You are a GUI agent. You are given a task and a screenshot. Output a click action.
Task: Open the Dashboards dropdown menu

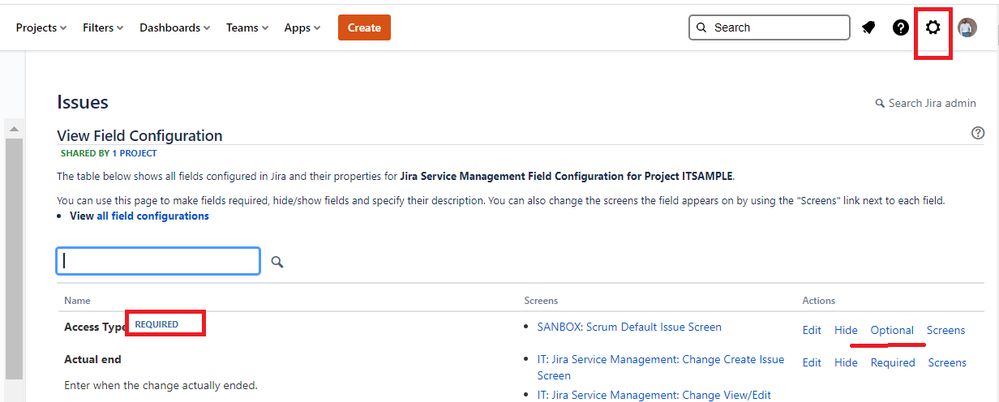[x=175, y=28]
